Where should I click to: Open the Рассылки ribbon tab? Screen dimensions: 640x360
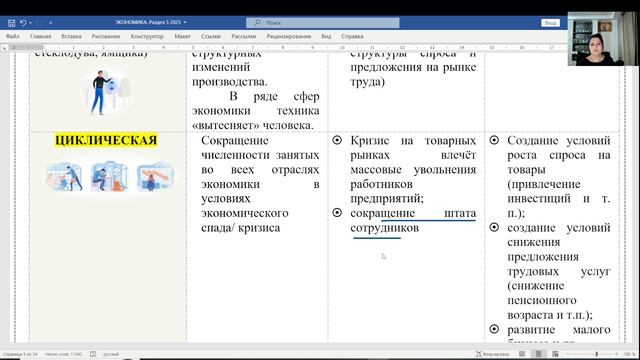pos(244,36)
